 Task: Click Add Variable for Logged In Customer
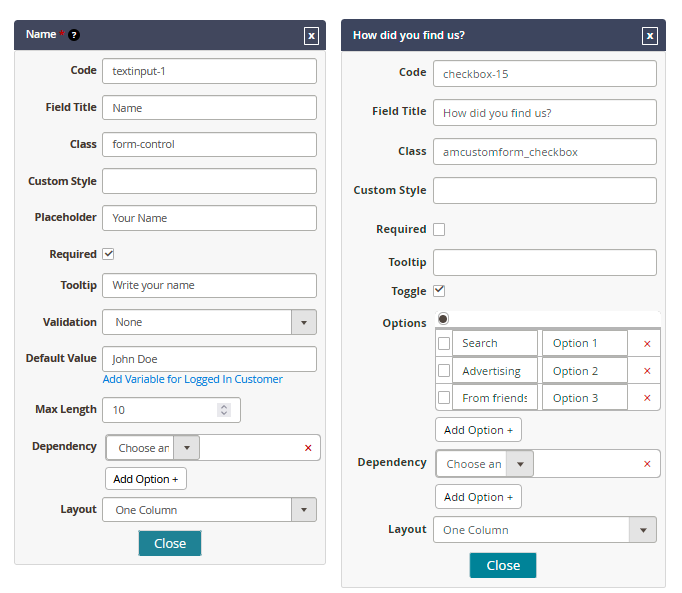(192, 379)
